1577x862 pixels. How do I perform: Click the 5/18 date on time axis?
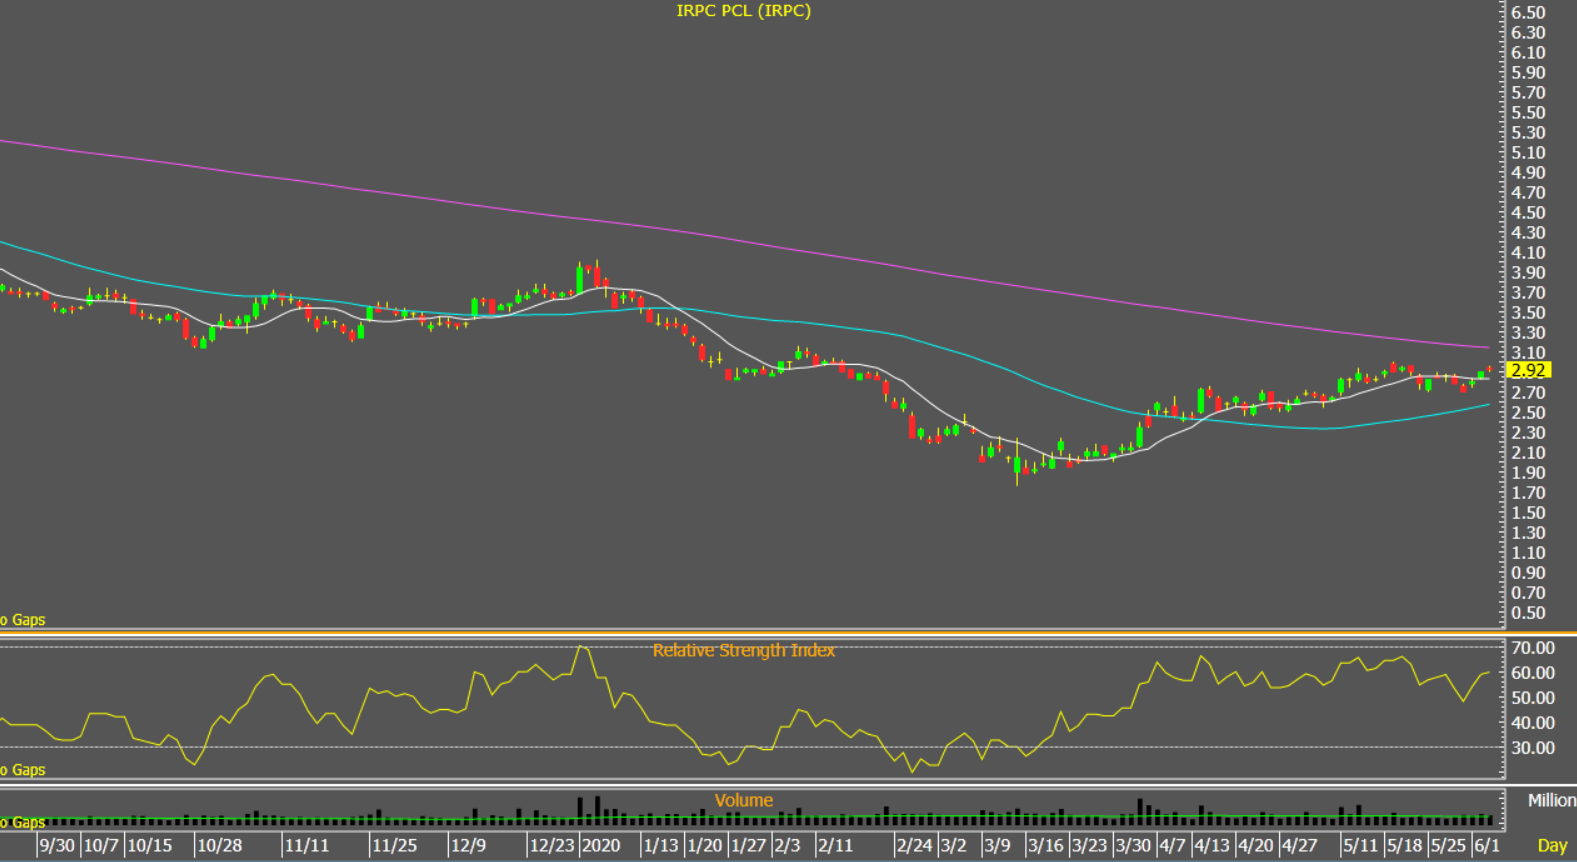pos(1404,846)
